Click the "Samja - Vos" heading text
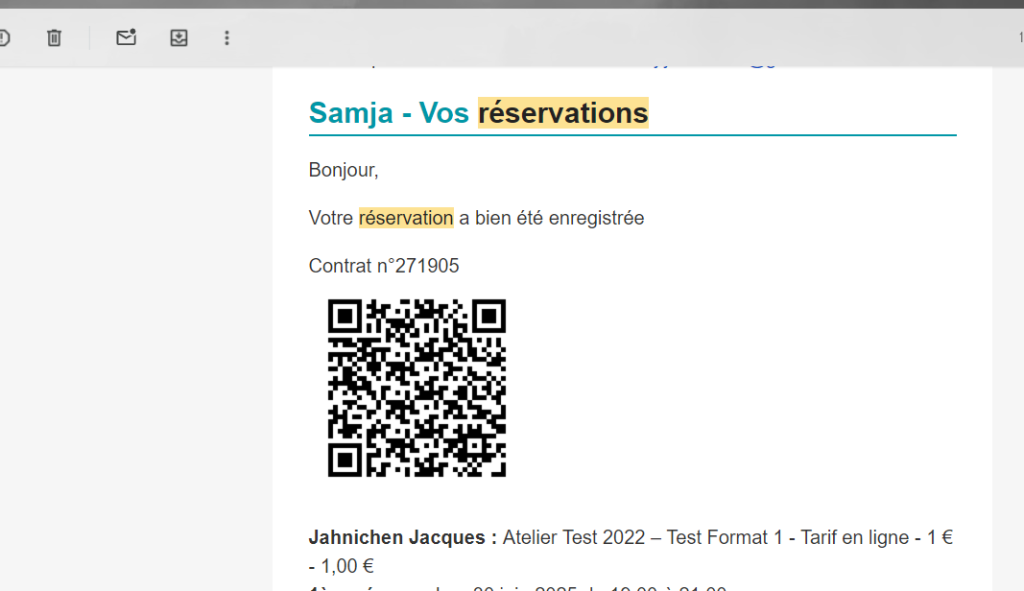 pyautogui.click(x=388, y=113)
